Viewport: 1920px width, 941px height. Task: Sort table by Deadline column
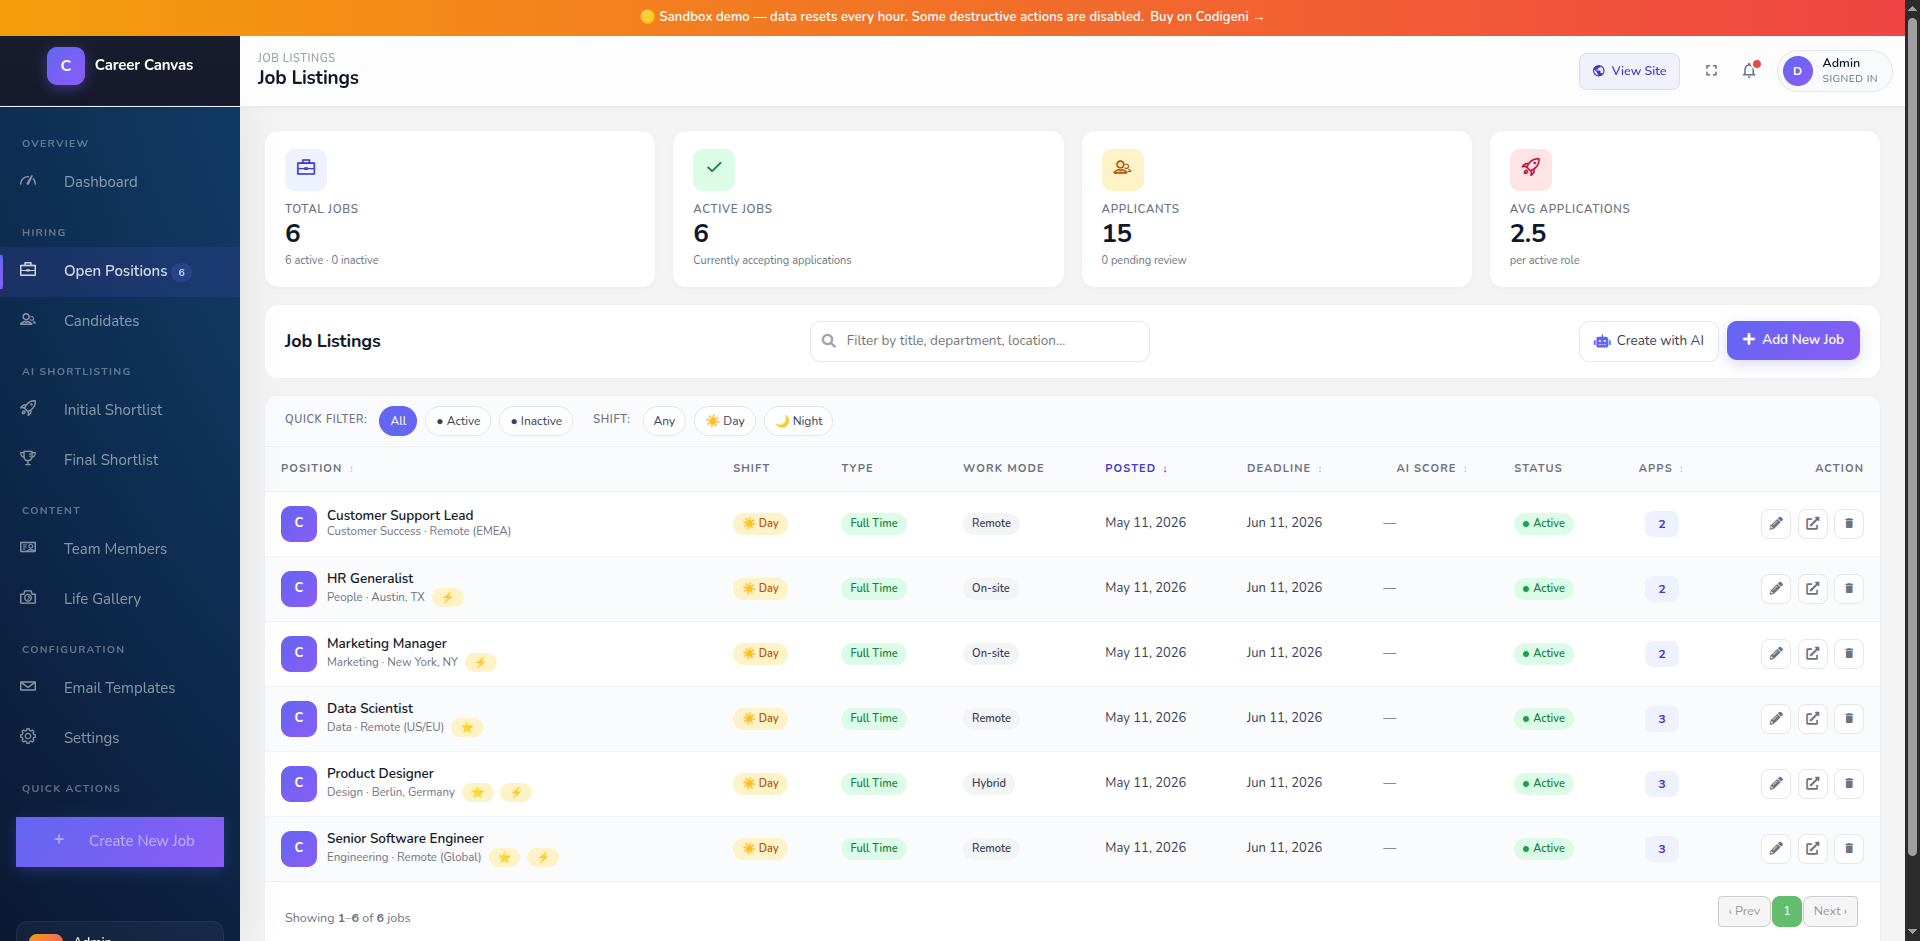pyautogui.click(x=1284, y=468)
